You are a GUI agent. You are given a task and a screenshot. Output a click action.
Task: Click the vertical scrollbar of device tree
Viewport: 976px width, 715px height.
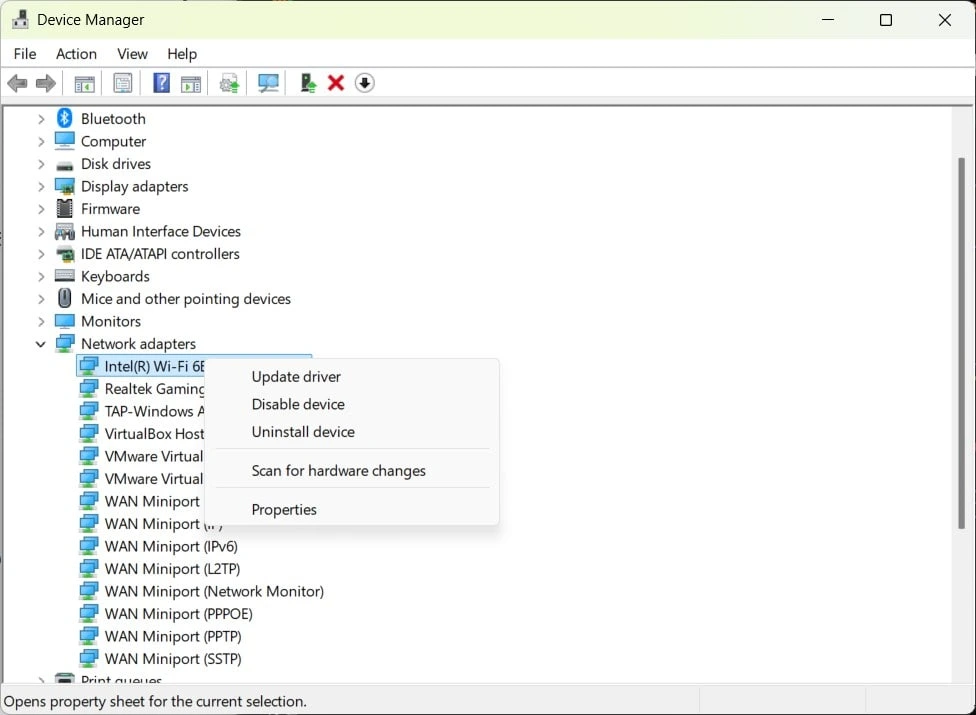[961, 340]
